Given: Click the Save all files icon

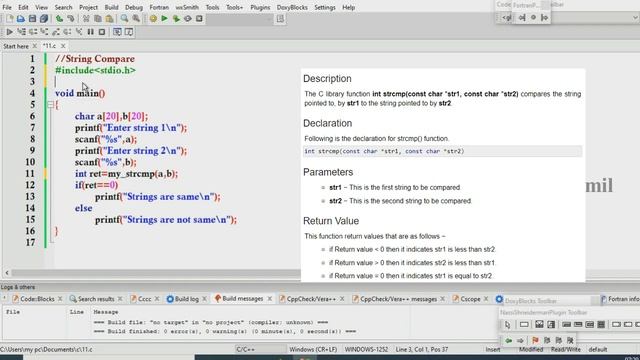Looking at the screenshot, I should coord(44,19).
